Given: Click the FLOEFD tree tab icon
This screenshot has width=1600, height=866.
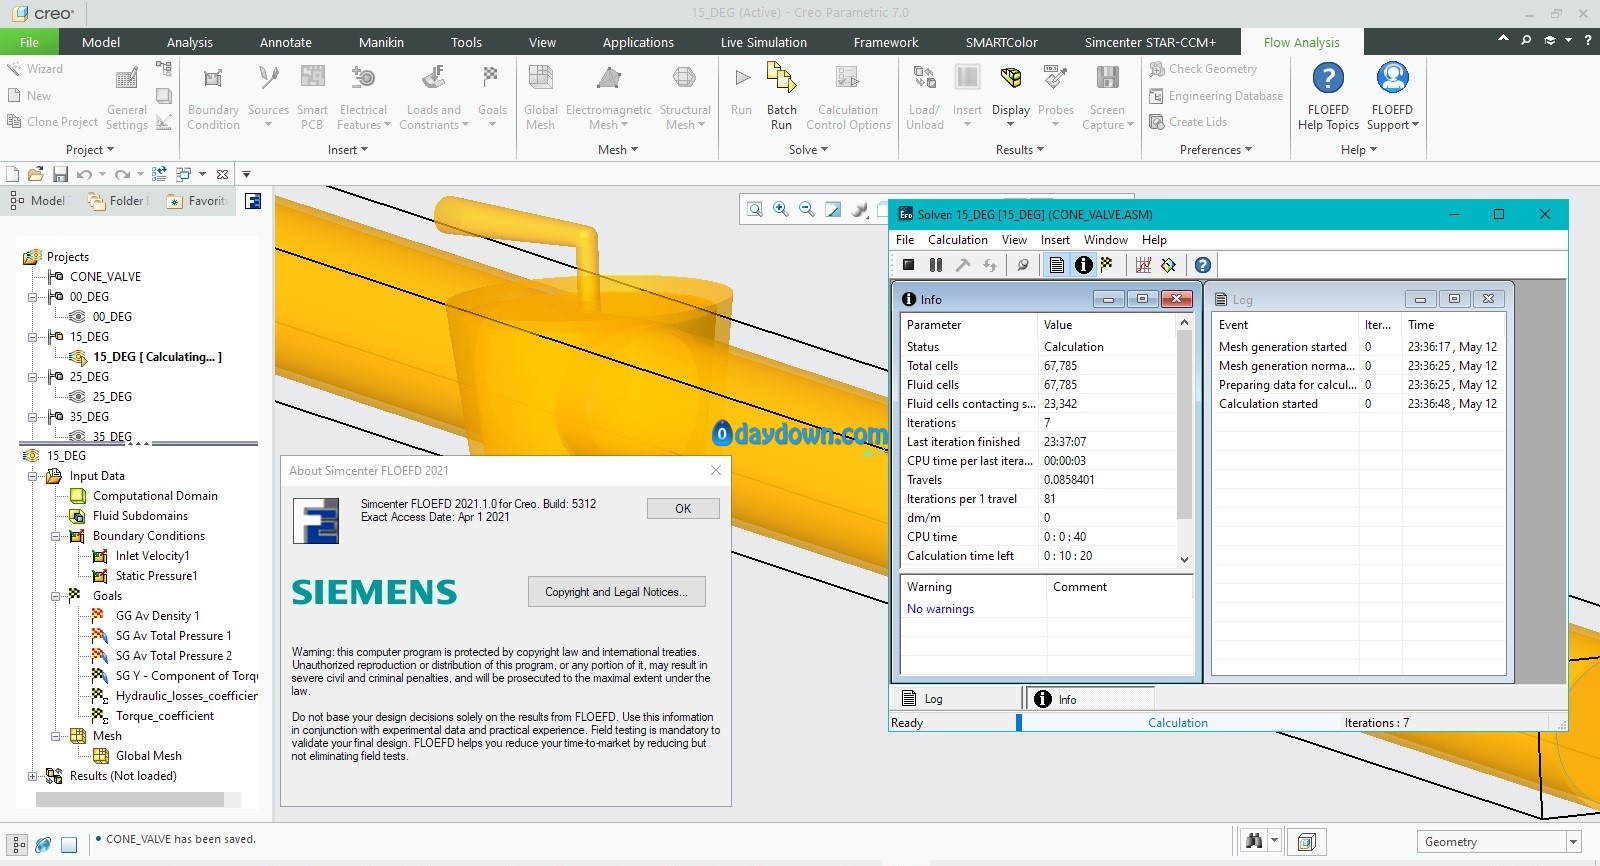Looking at the screenshot, I should [253, 201].
